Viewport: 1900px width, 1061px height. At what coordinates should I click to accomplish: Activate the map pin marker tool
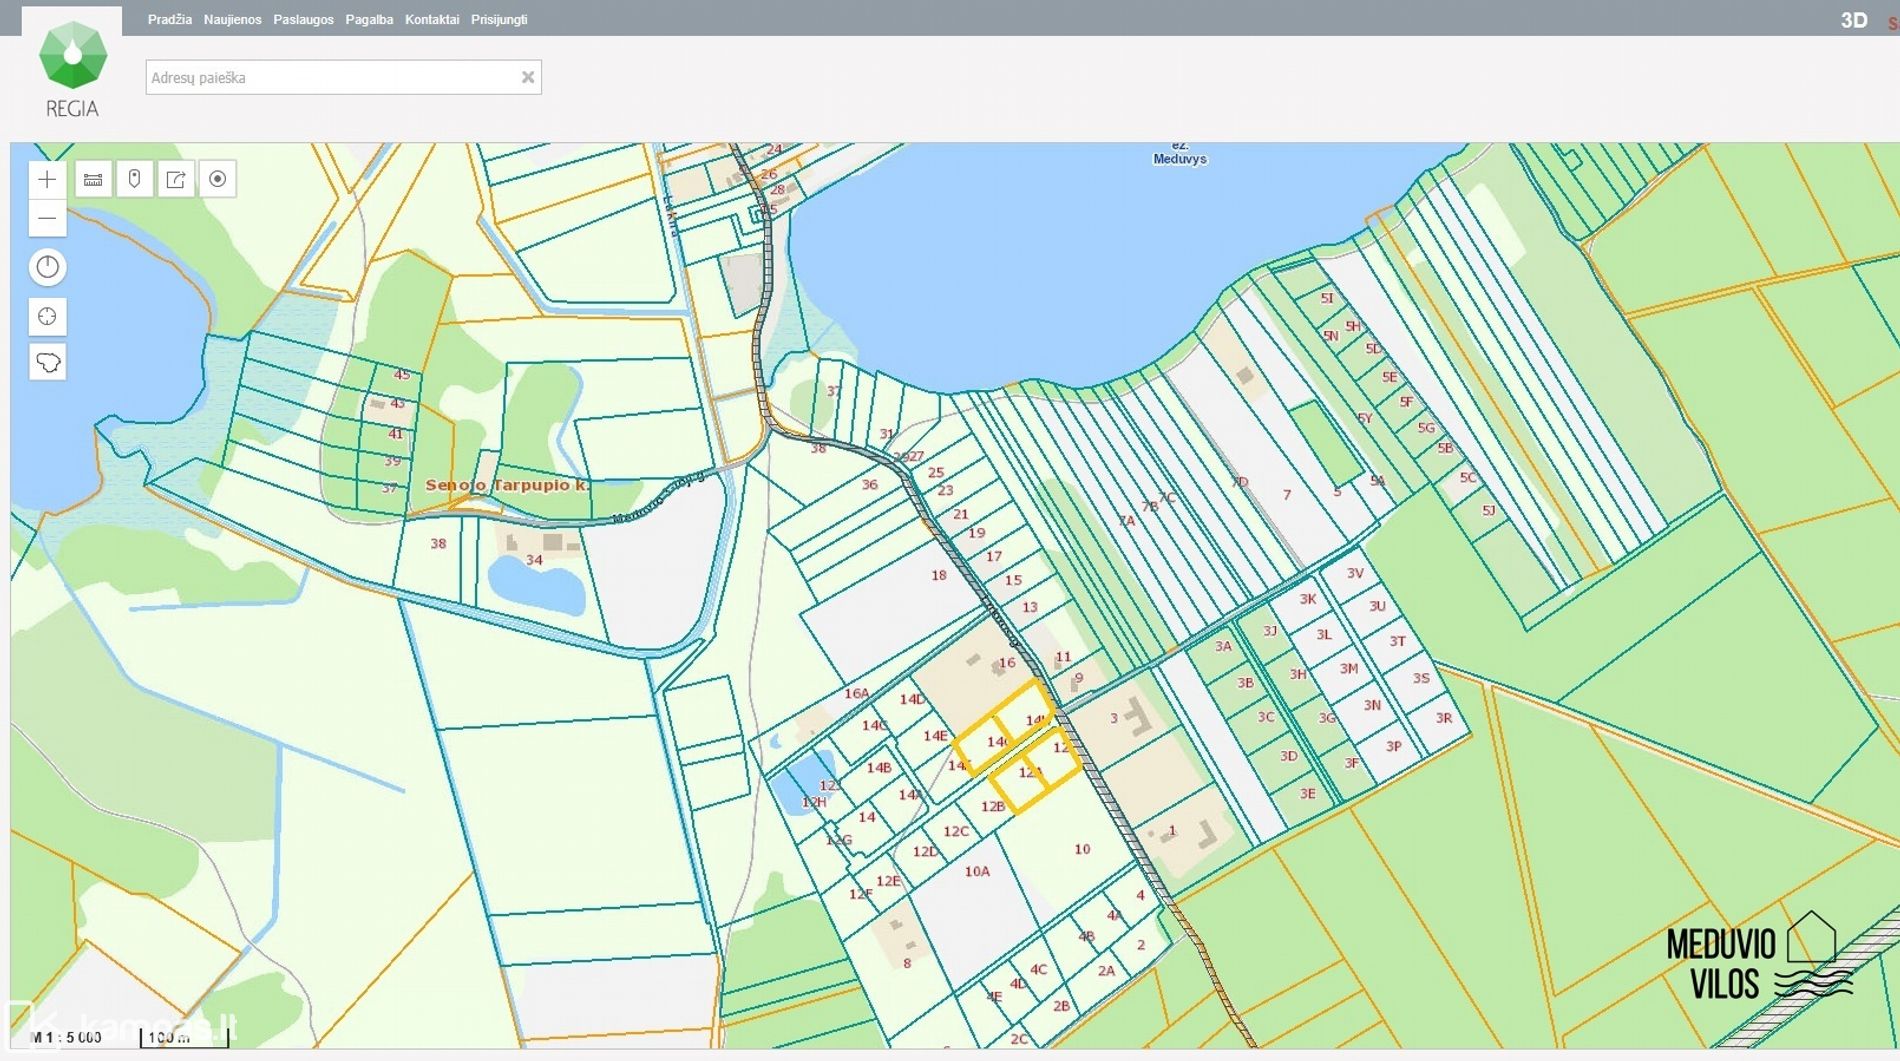click(134, 180)
